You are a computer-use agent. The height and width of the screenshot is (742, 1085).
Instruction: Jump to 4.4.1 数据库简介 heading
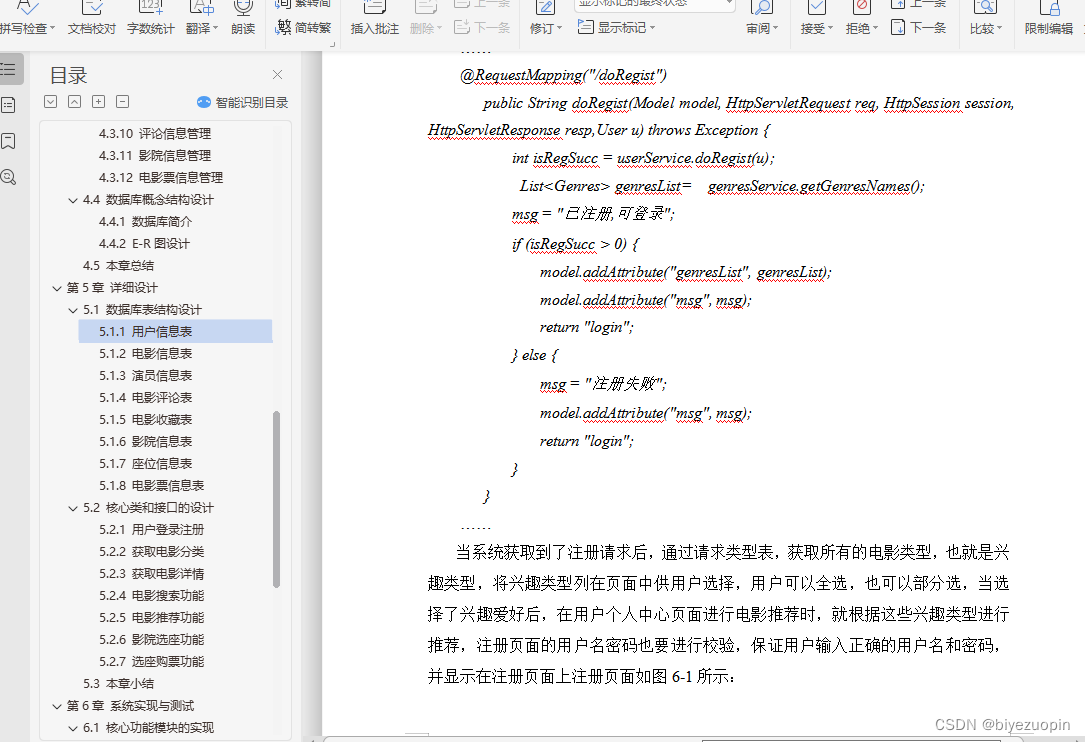(x=145, y=221)
